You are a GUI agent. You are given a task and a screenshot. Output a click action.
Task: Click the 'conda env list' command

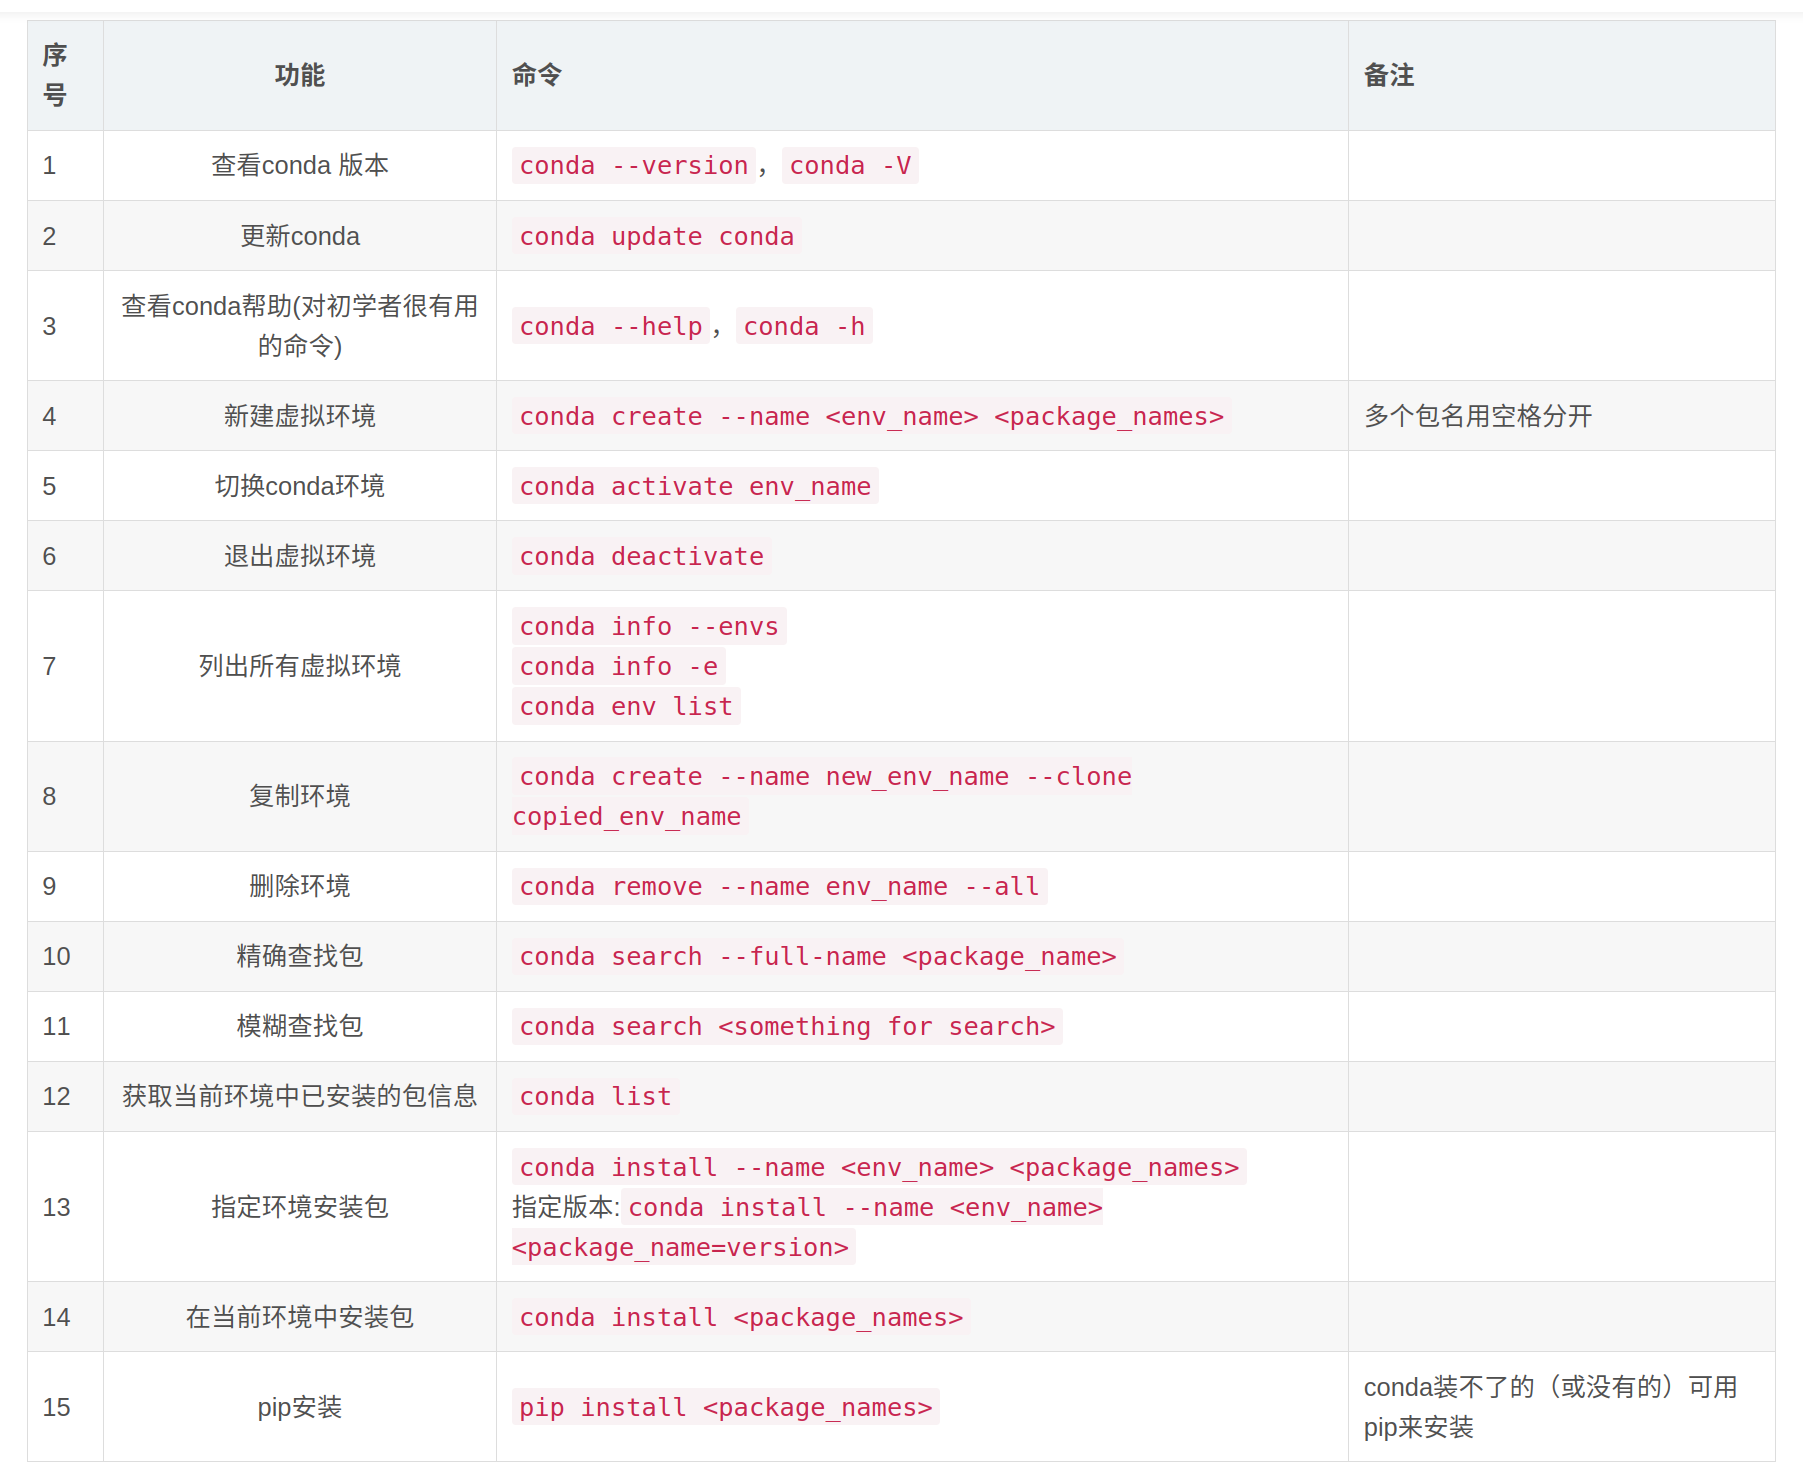click(x=626, y=707)
